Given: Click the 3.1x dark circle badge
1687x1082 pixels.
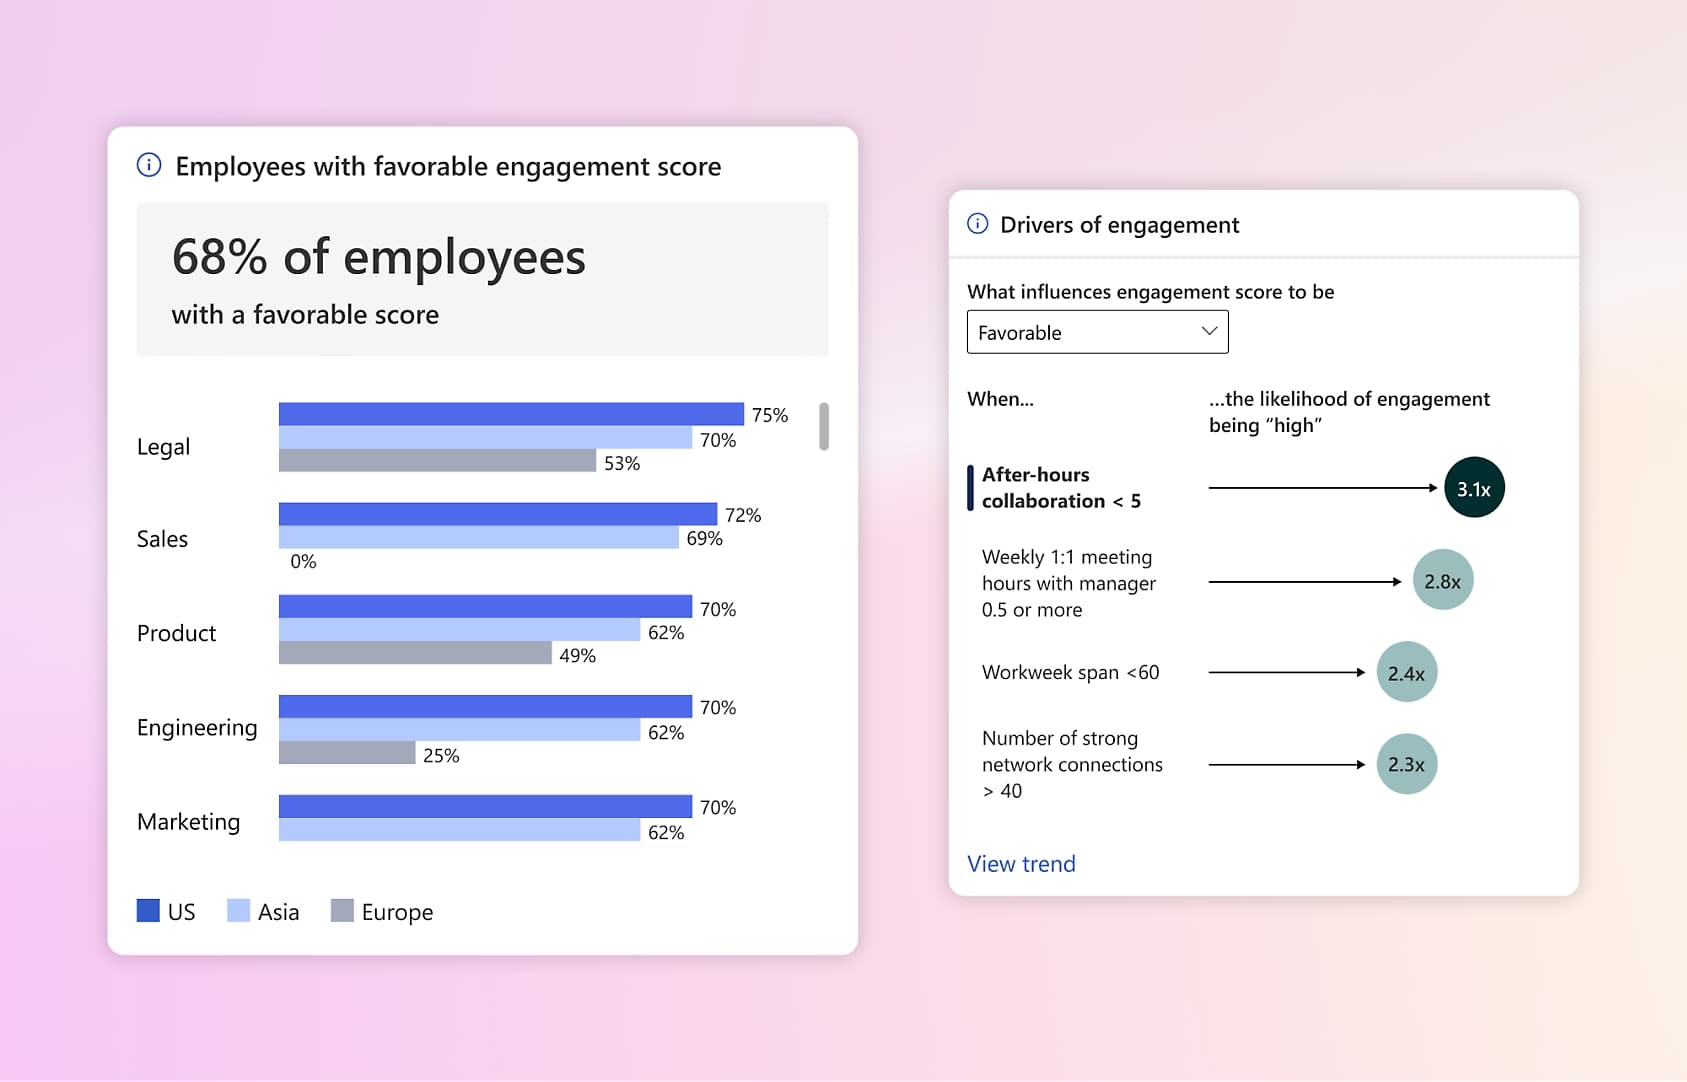Looking at the screenshot, I should pos(1473,488).
